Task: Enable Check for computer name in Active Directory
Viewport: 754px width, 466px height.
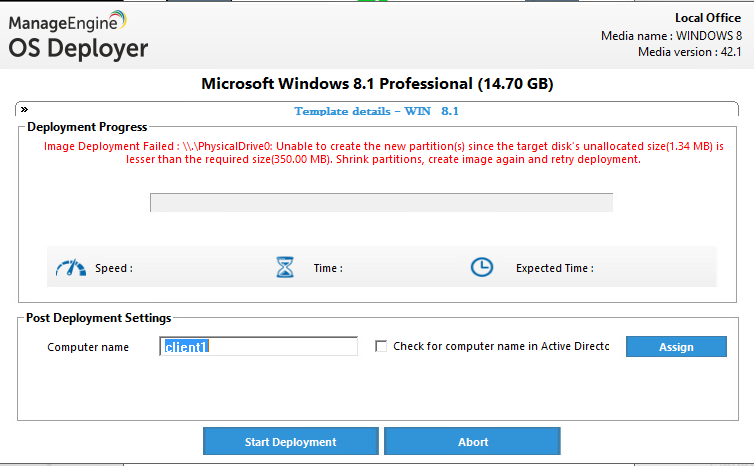Action: [381, 346]
